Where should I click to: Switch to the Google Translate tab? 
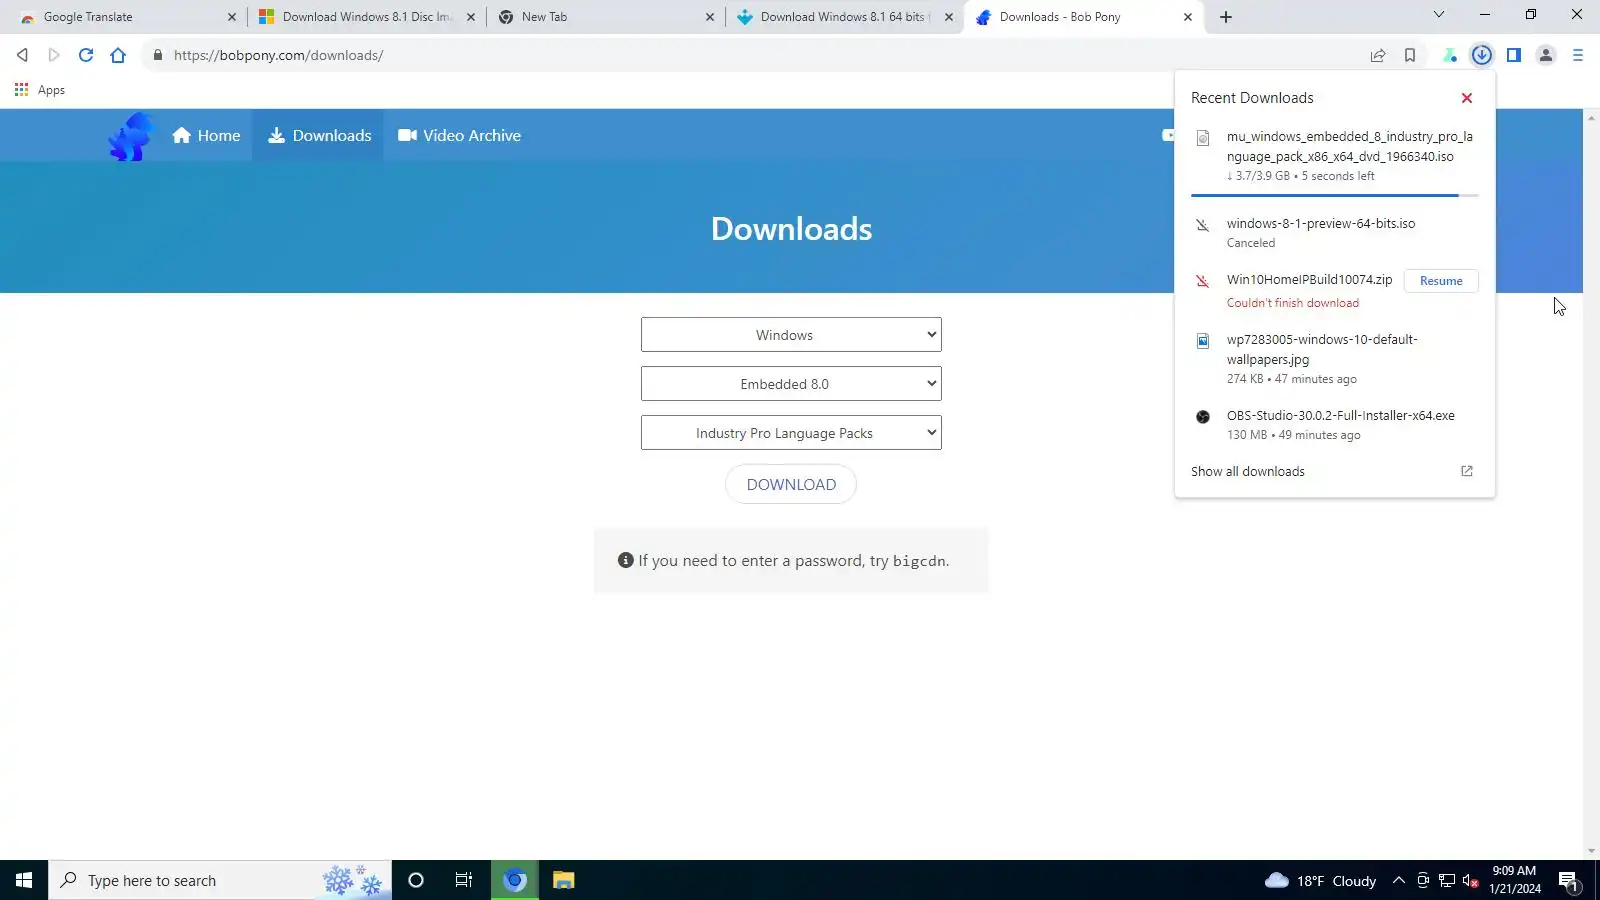pos(124,17)
